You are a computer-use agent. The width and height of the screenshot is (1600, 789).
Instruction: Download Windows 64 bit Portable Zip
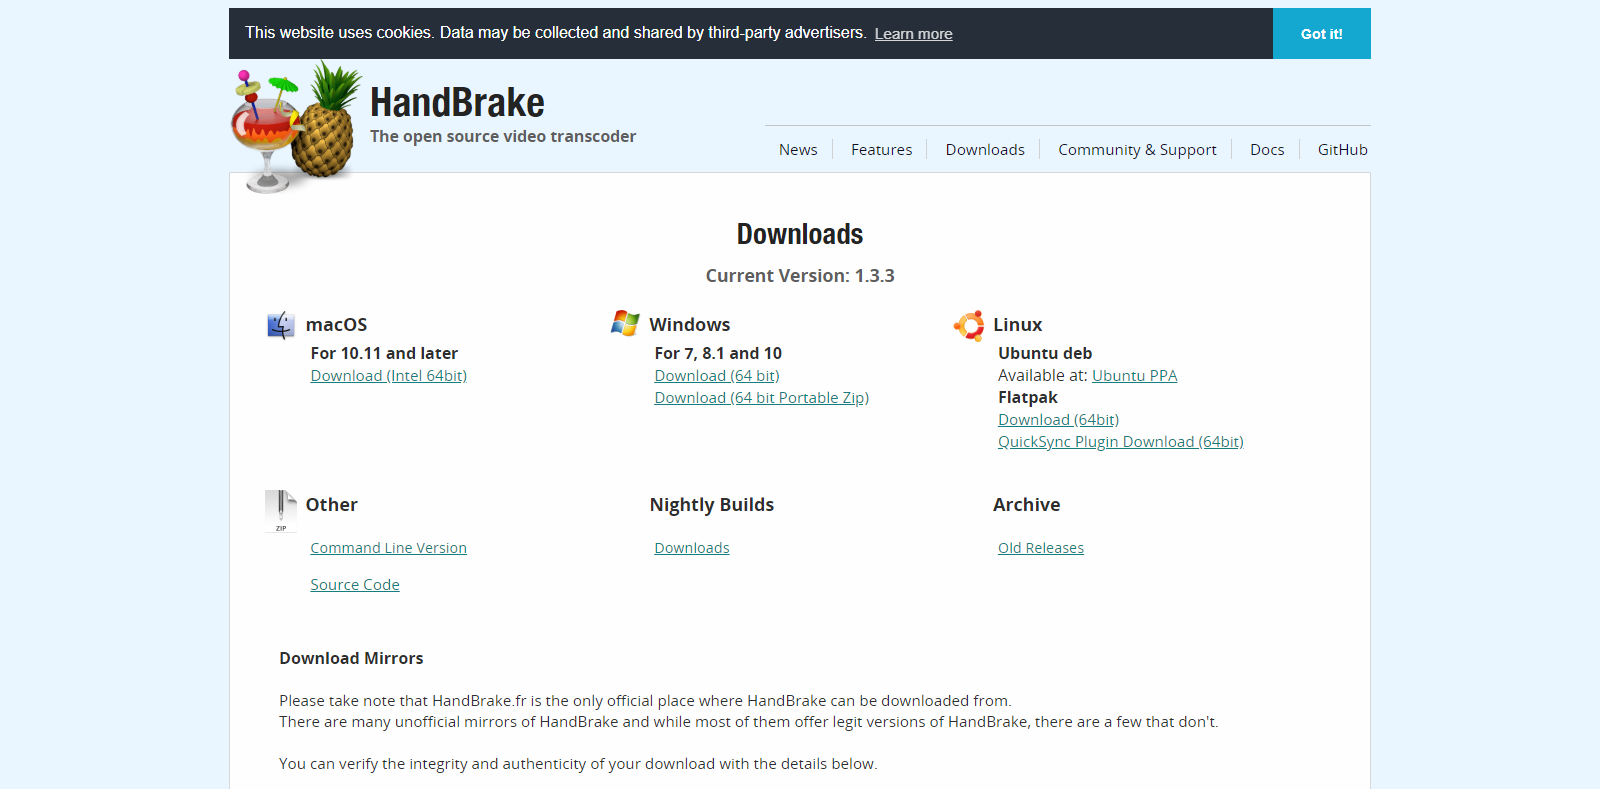(761, 398)
